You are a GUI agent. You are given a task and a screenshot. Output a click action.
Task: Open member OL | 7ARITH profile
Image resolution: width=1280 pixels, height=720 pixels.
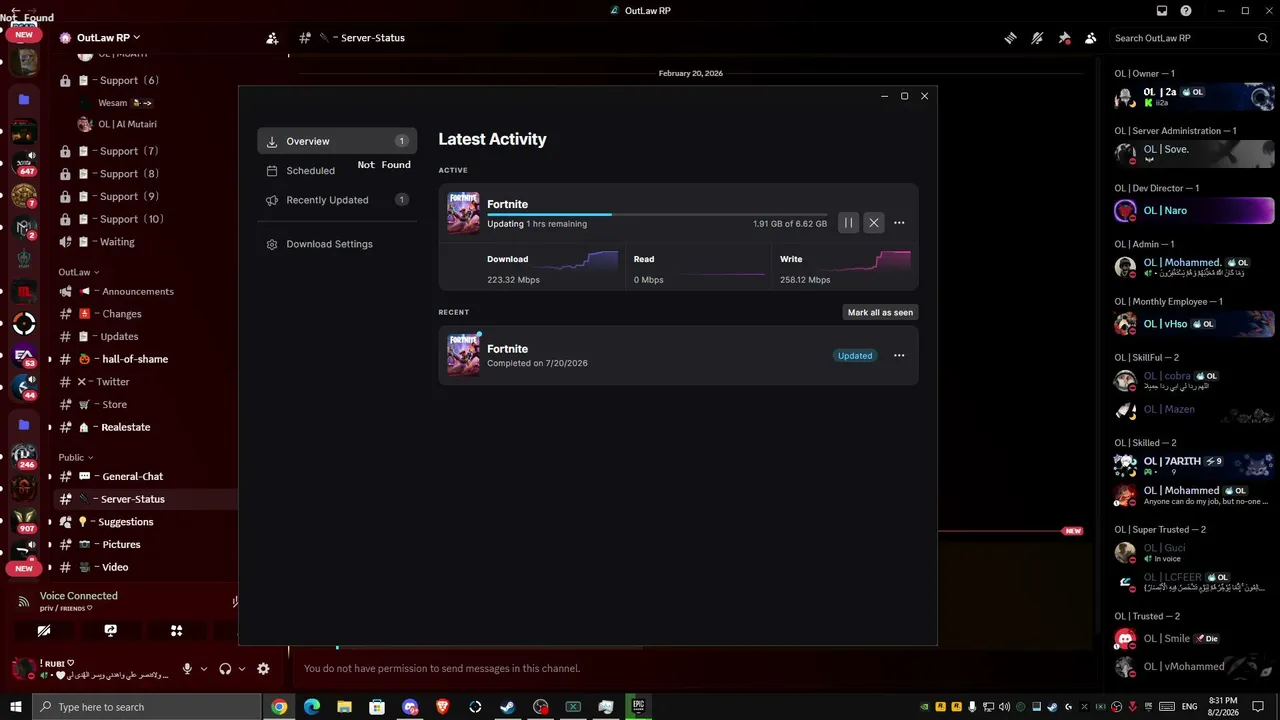[1194, 465]
